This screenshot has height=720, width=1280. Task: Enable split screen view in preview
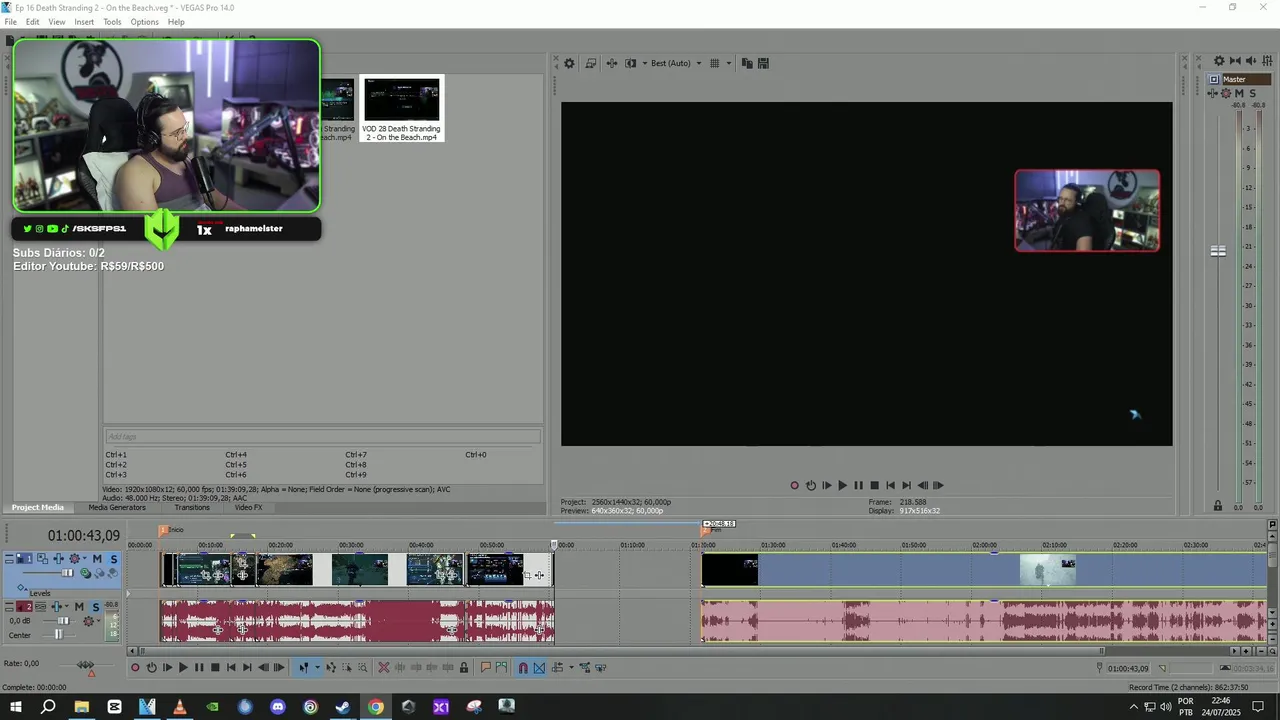pos(630,63)
